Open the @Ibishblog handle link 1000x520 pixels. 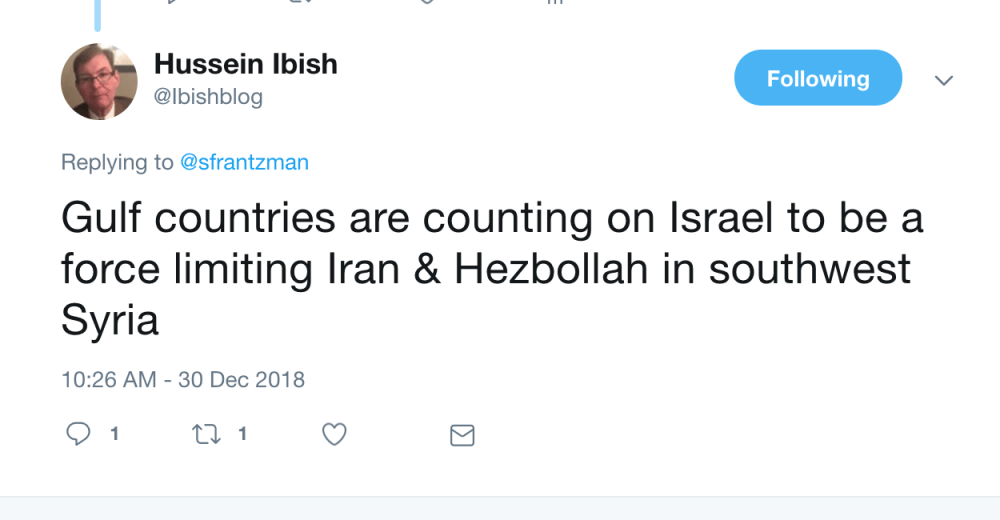coord(208,97)
